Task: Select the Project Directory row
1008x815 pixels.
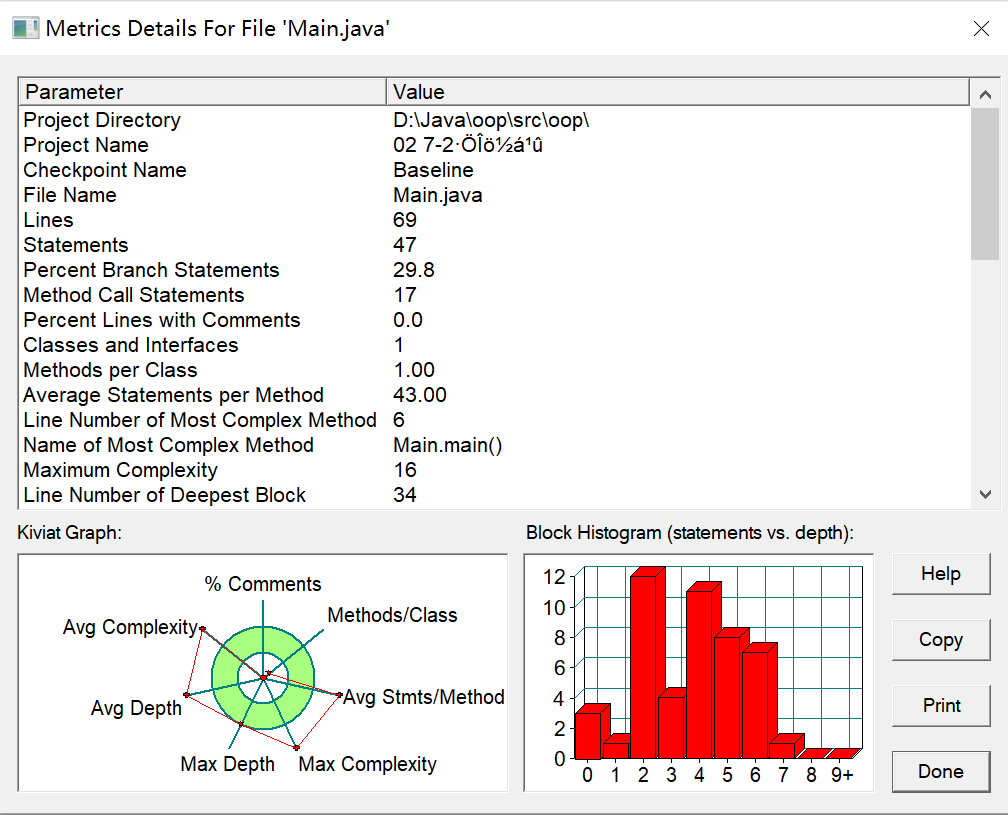Action: (x=494, y=120)
